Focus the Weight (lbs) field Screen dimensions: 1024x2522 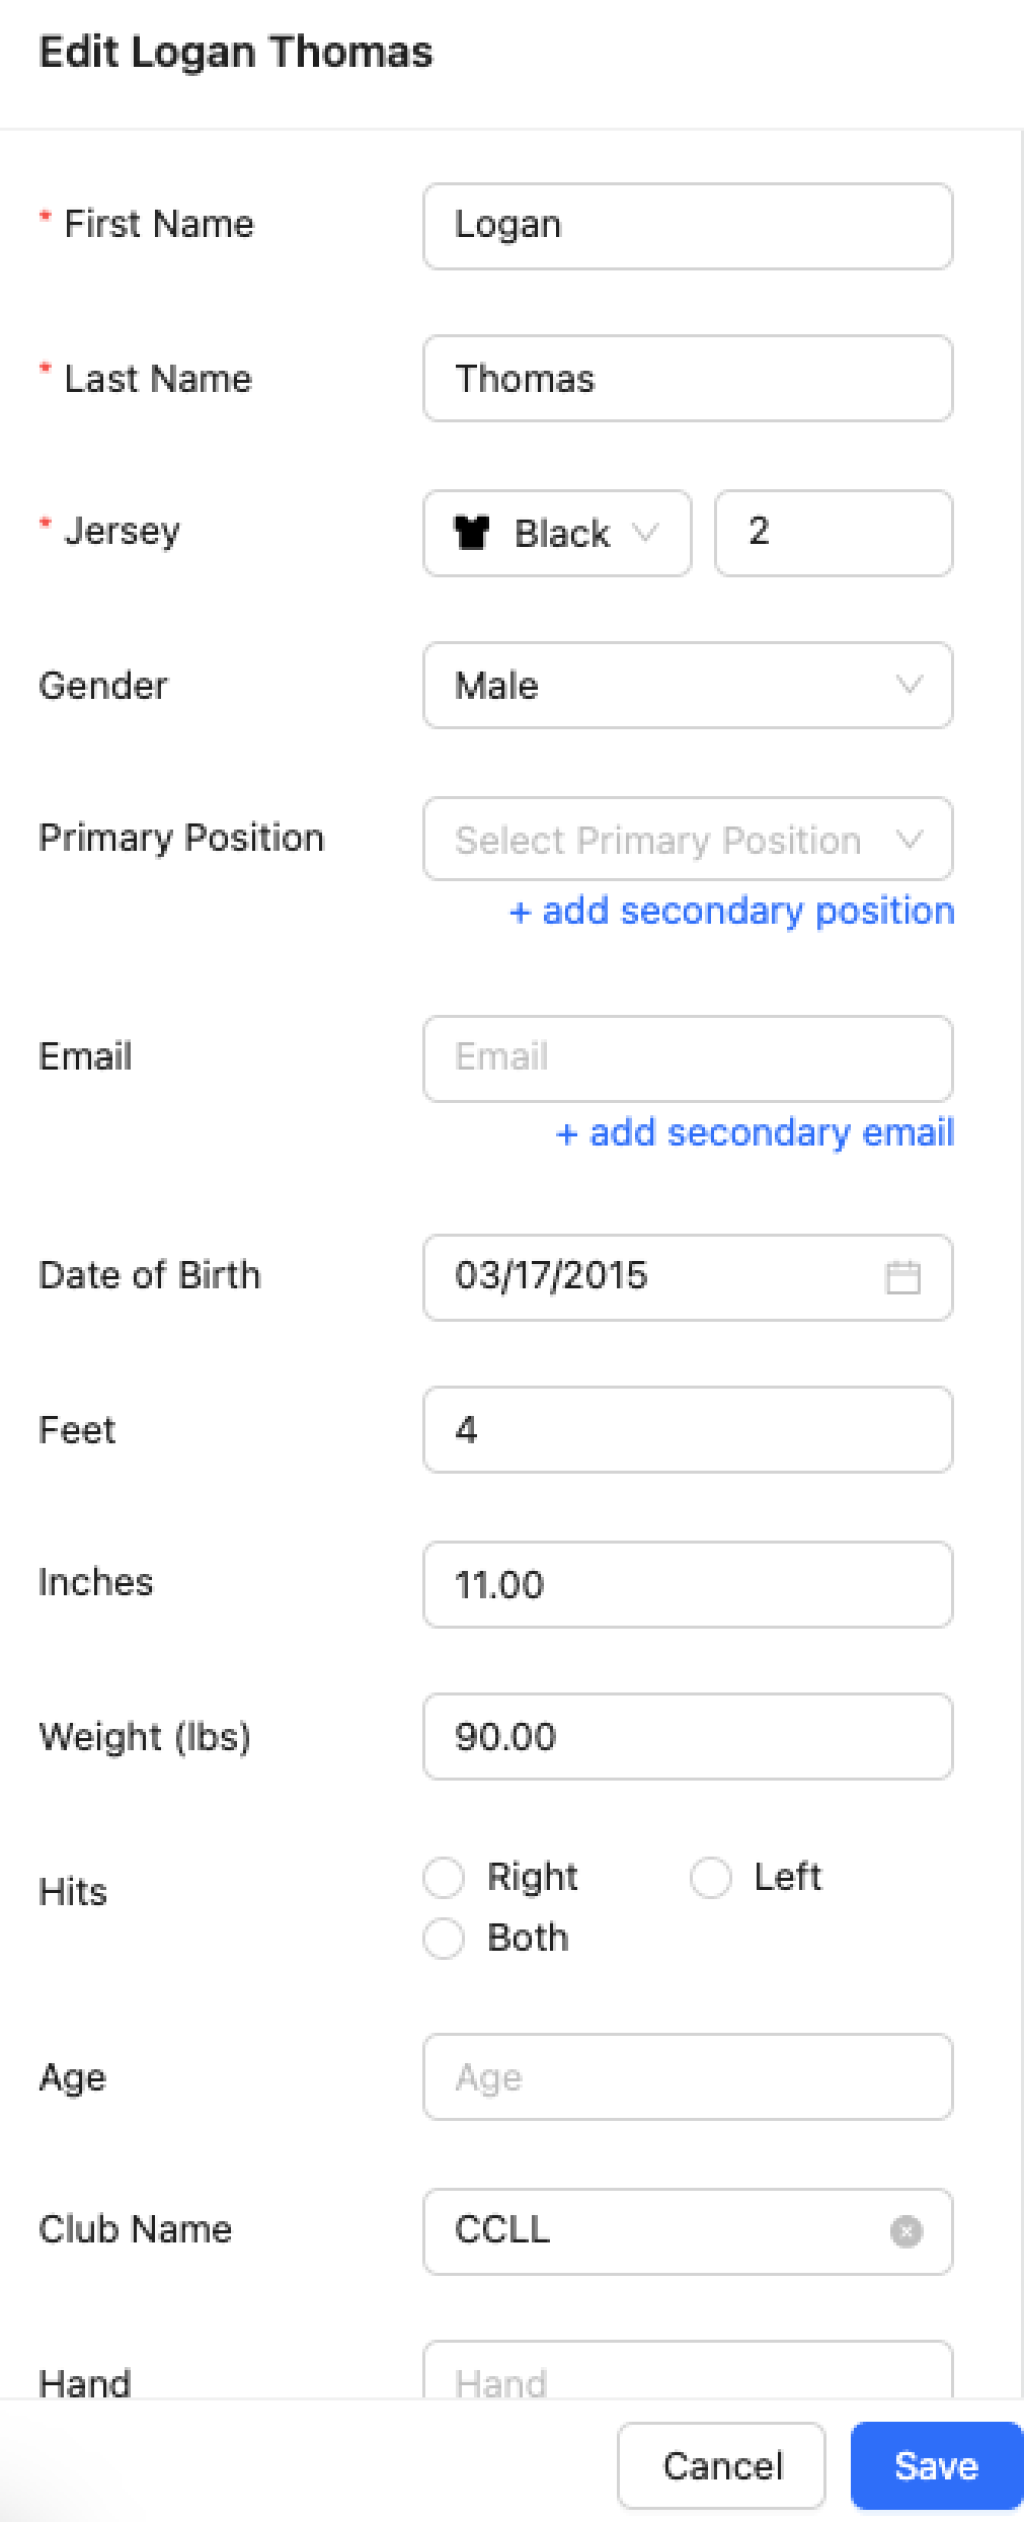coord(687,1737)
